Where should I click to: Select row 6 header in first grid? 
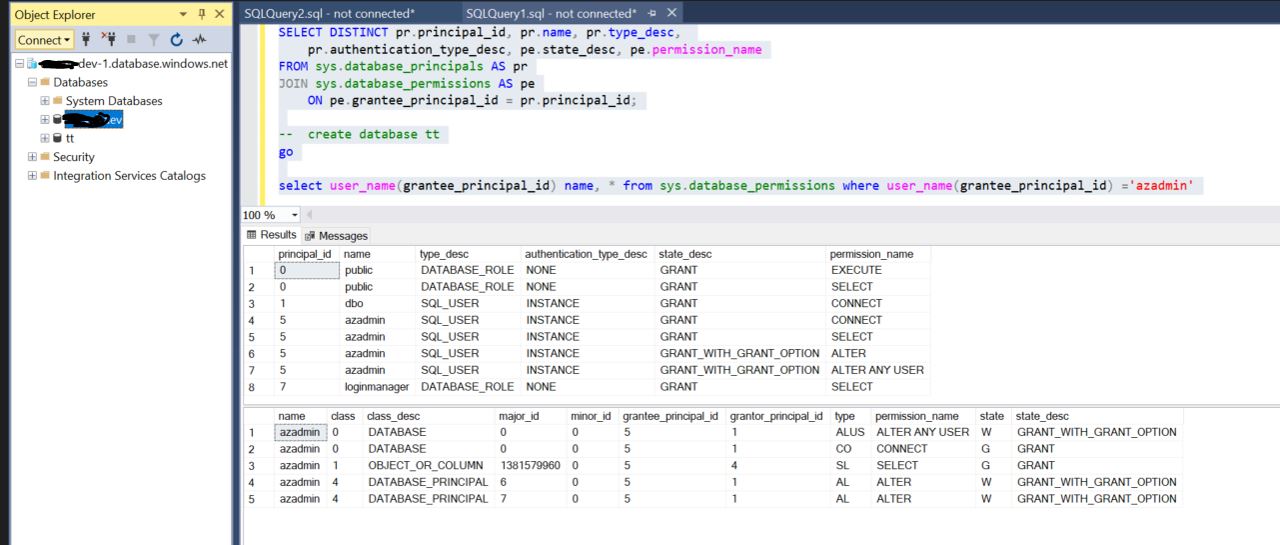pos(259,353)
